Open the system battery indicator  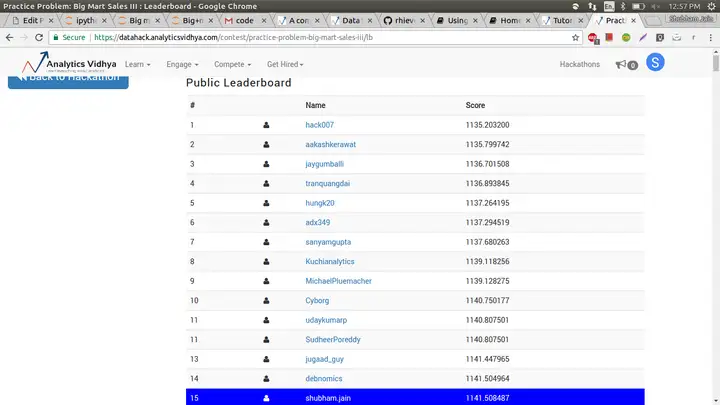[638, 6]
